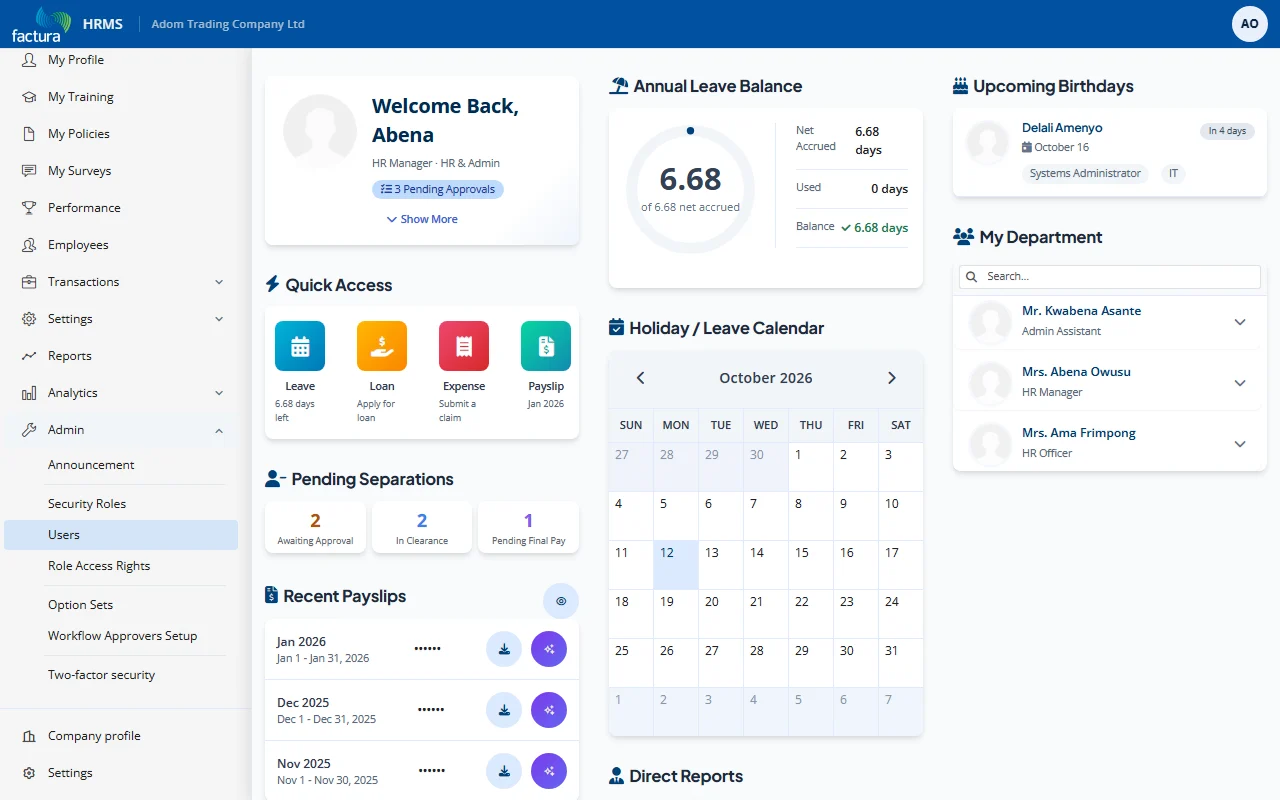Toggle payslip amount visibility eye icon

click(x=561, y=601)
